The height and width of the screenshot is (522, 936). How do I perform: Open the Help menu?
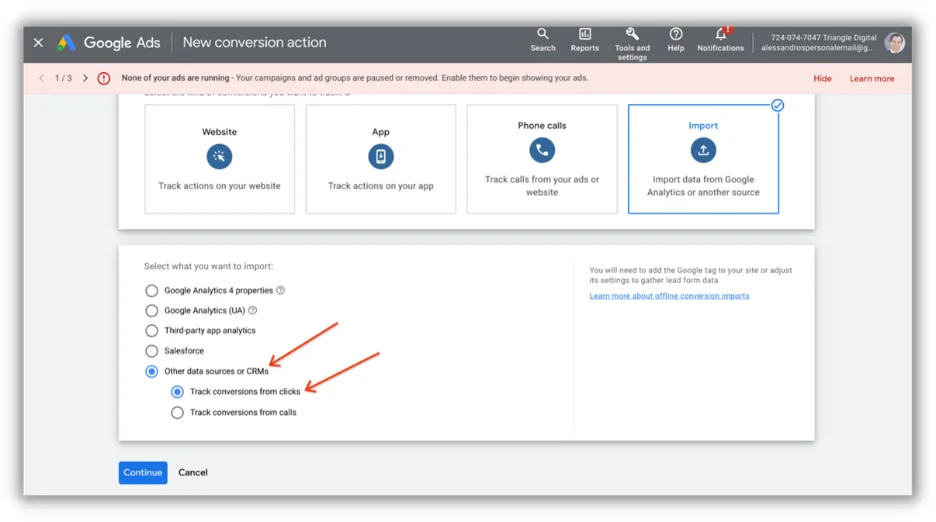(676, 39)
